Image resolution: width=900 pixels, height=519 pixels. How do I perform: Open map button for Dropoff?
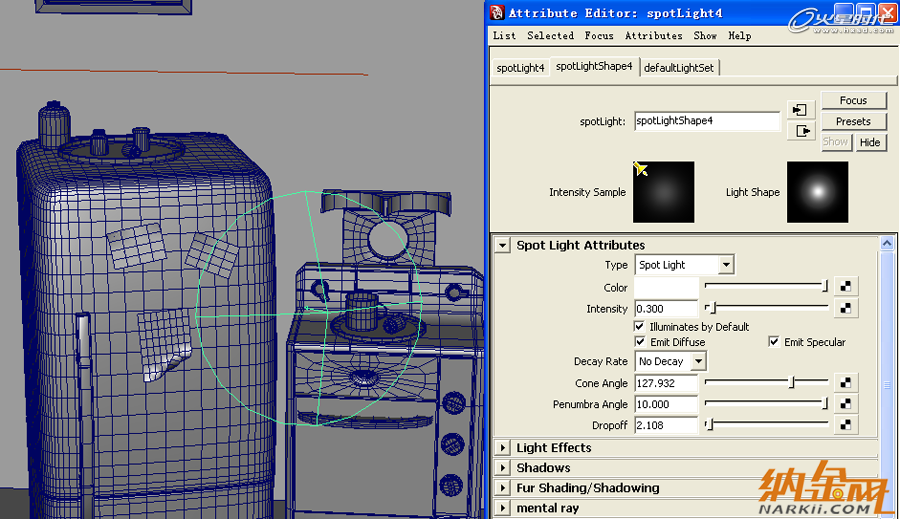pos(845,425)
